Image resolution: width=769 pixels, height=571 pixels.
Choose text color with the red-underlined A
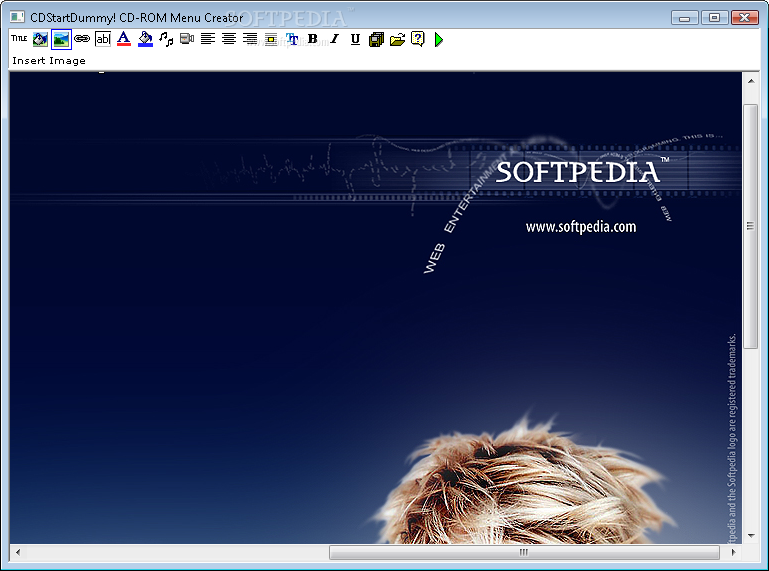124,39
